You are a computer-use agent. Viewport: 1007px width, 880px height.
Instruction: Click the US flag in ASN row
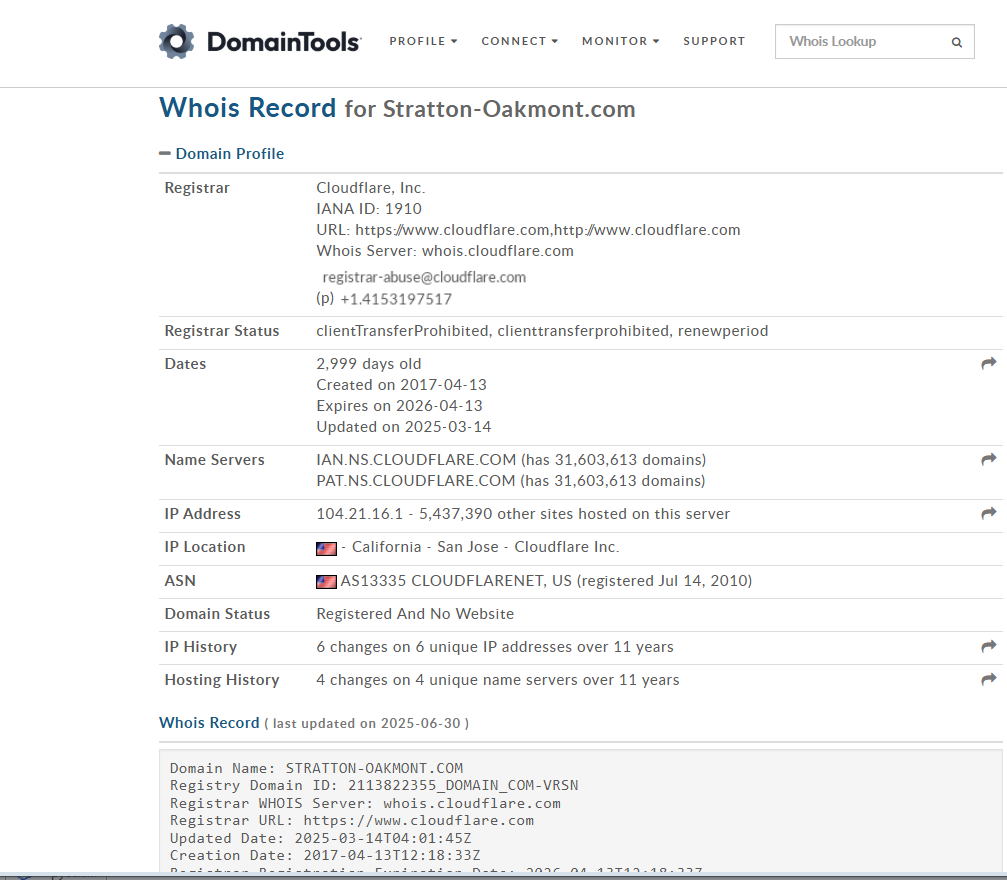coord(326,582)
